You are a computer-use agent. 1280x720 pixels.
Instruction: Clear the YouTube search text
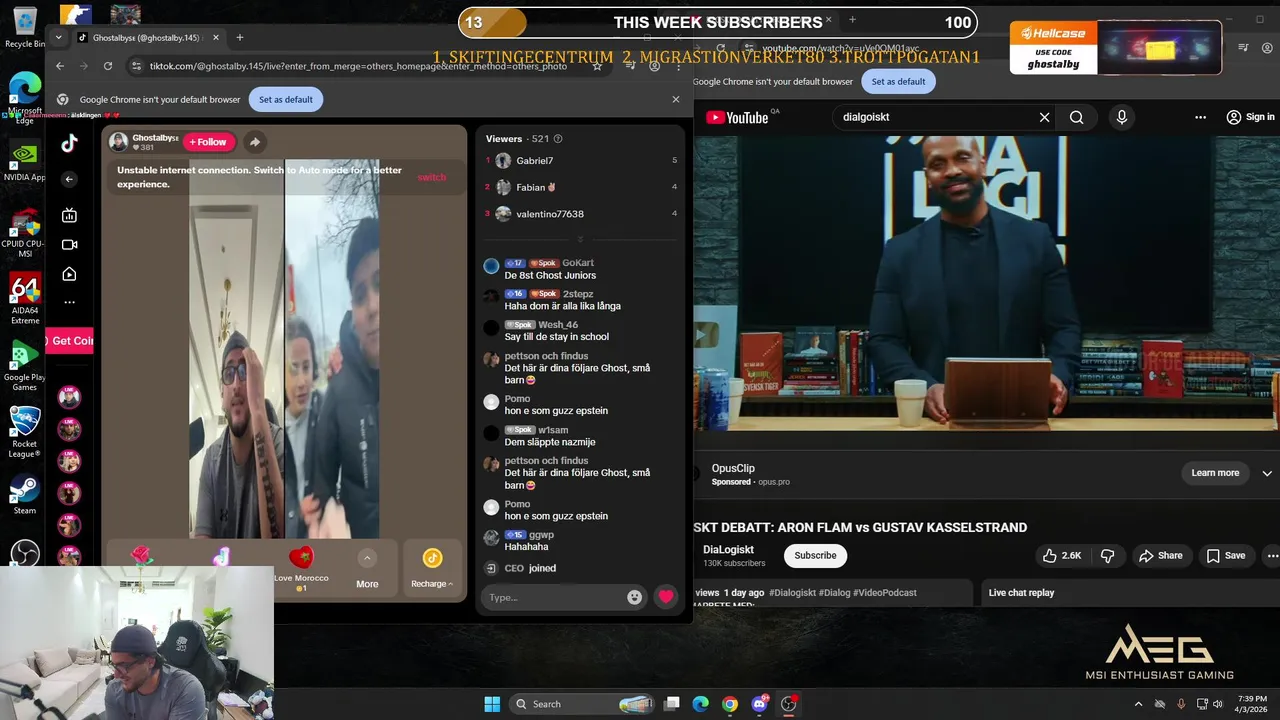coord(1044,117)
